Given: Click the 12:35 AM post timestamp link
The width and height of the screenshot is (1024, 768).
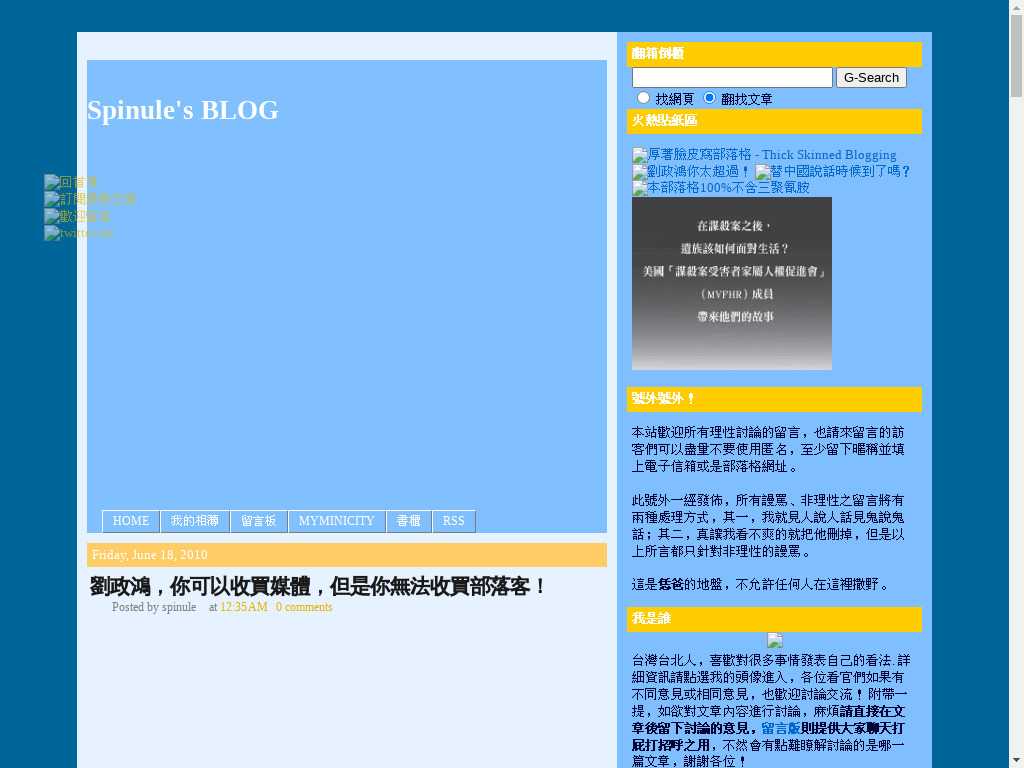Looking at the screenshot, I should (x=244, y=607).
